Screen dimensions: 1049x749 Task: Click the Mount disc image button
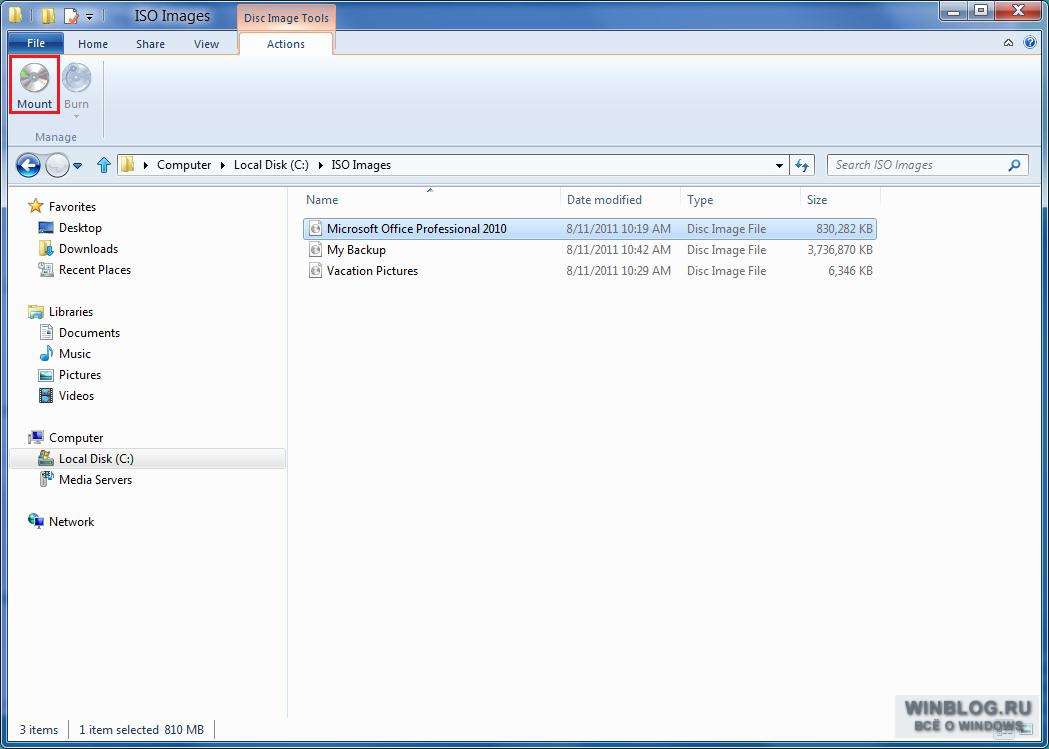pyautogui.click(x=34, y=85)
